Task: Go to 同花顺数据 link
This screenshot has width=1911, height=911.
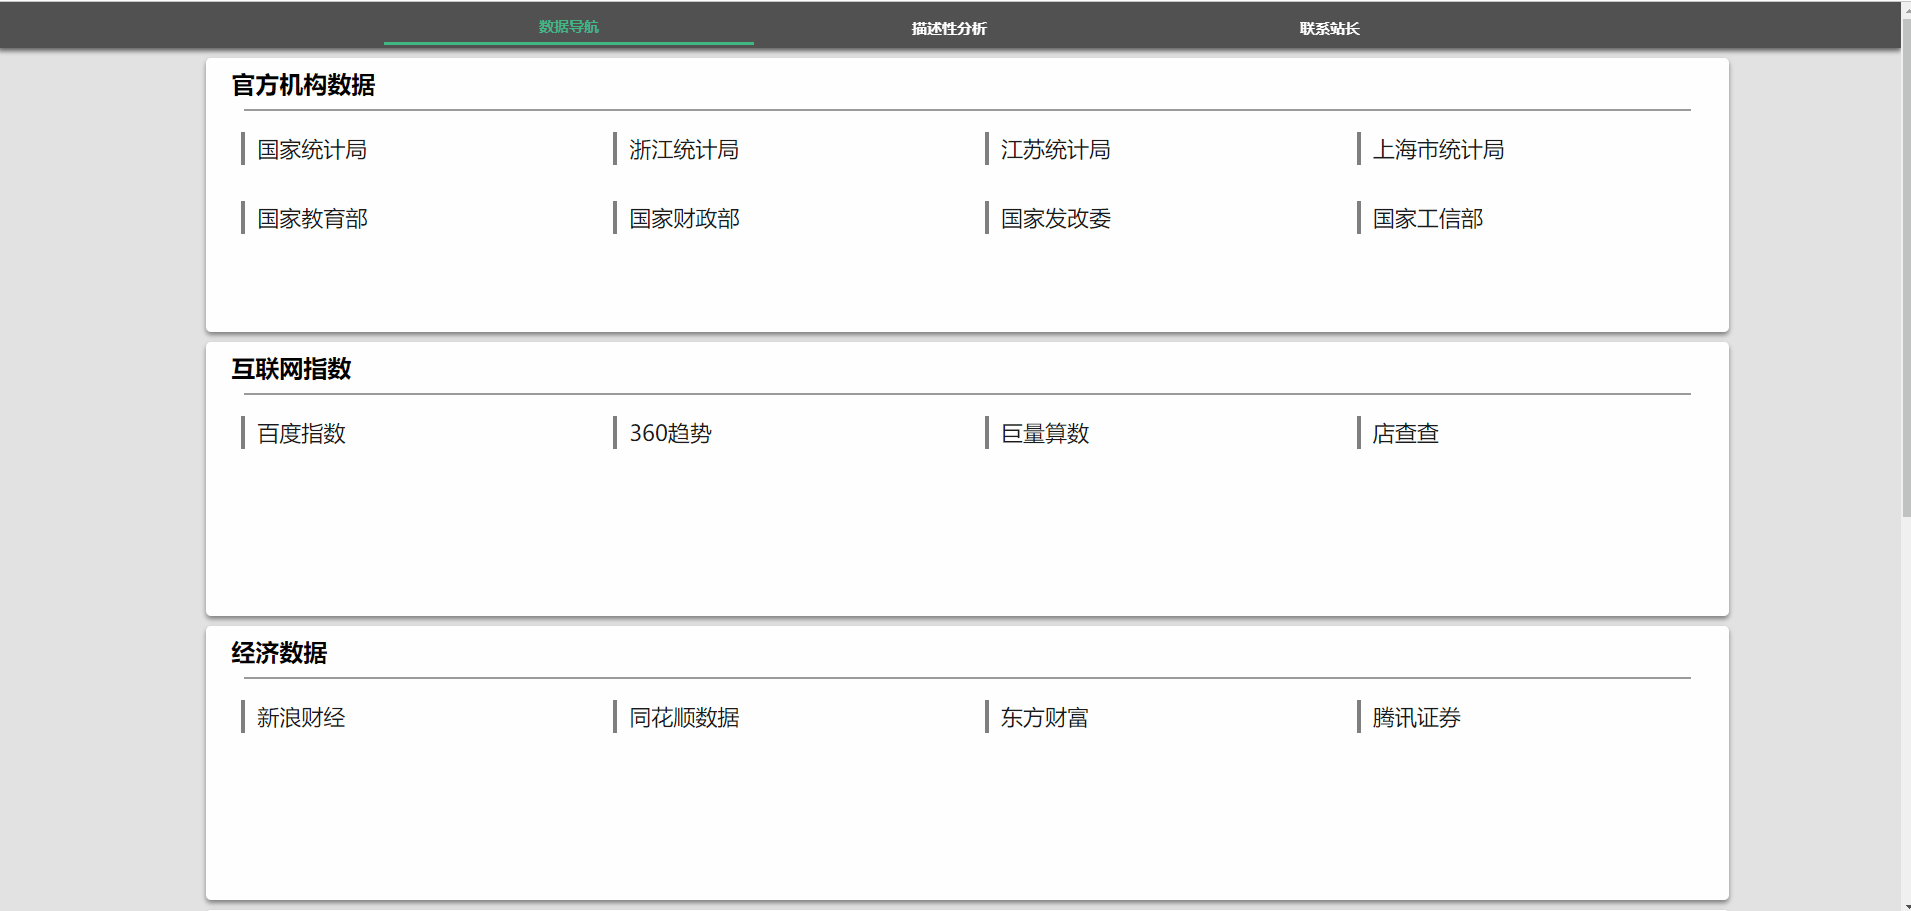Action: click(684, 718)
